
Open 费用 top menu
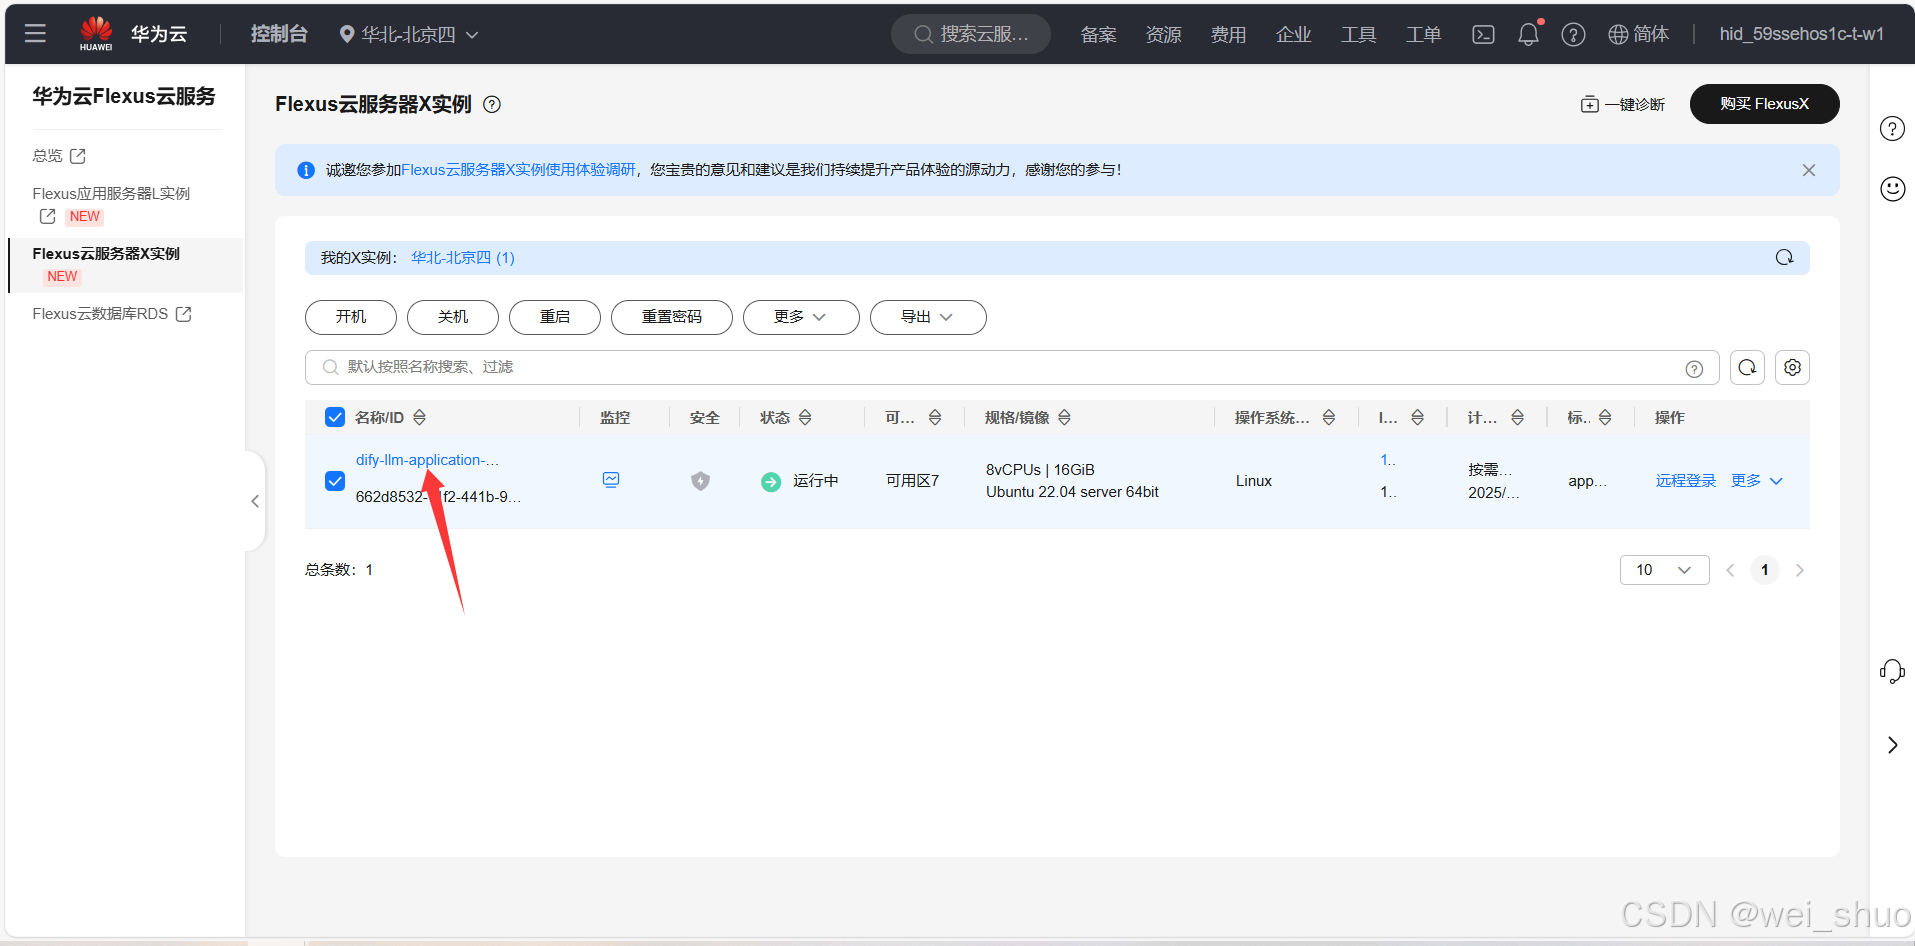(1228, 35)
